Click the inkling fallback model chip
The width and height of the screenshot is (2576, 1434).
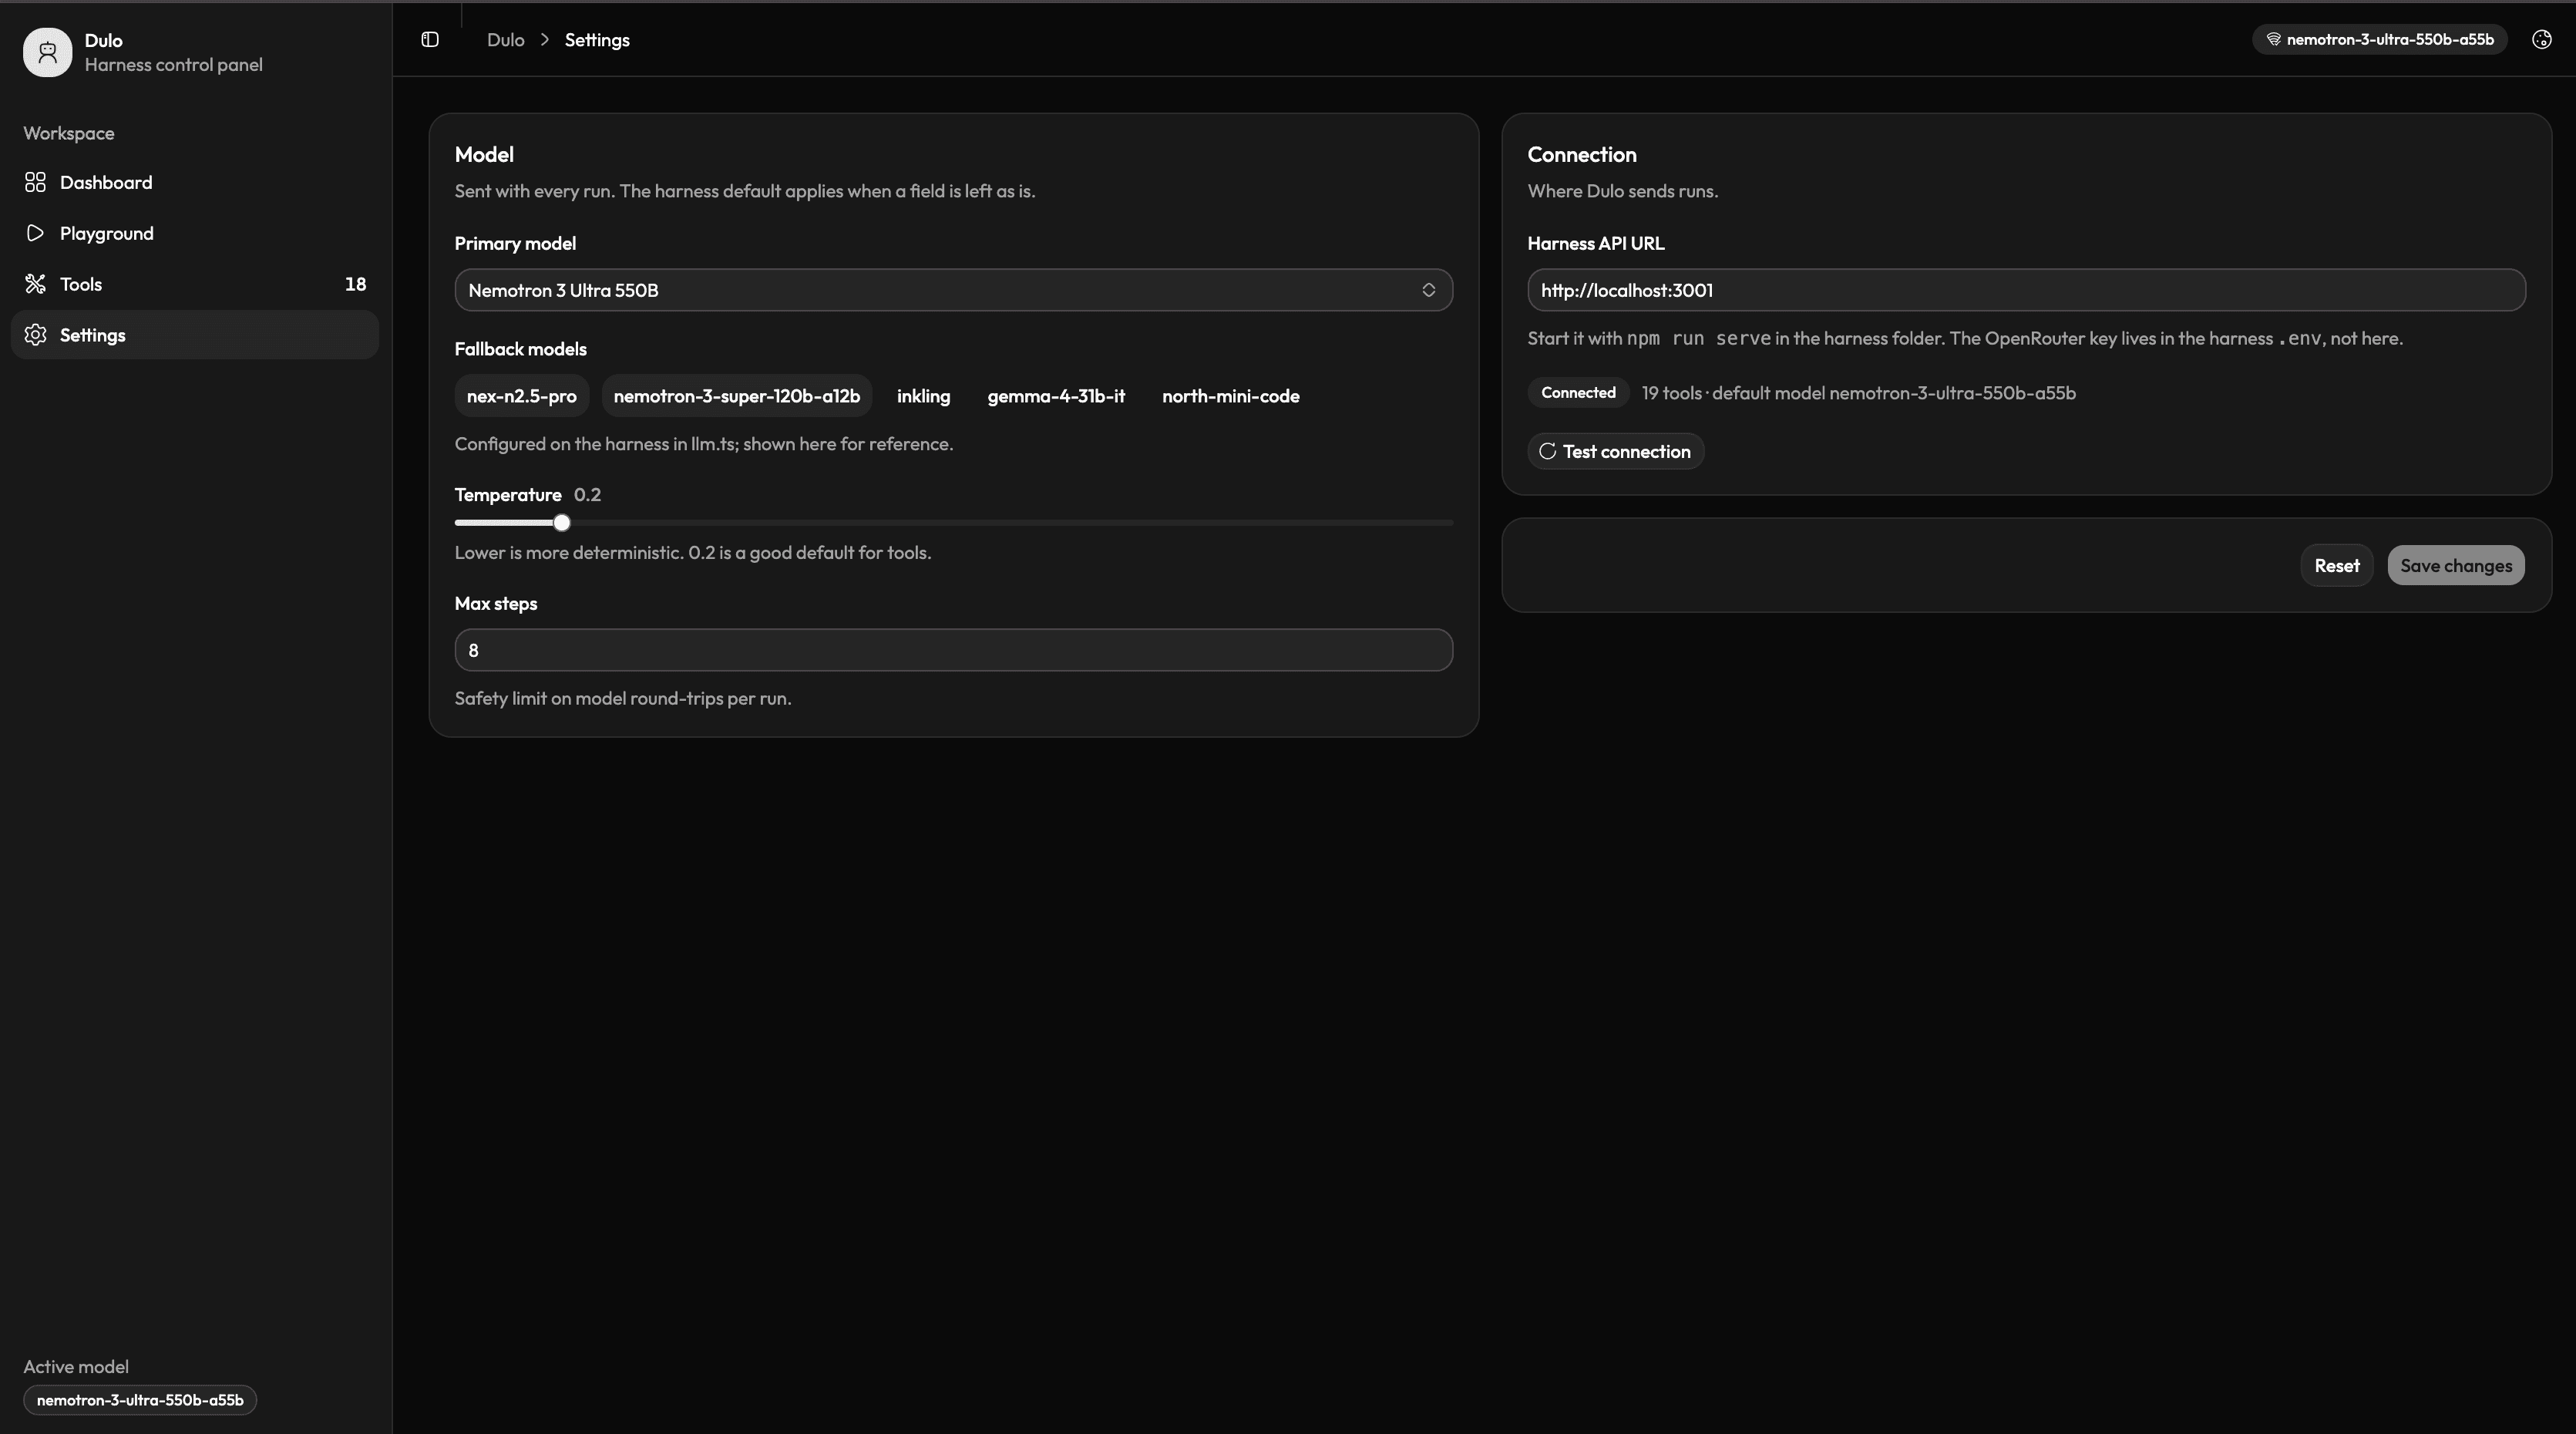923,396
